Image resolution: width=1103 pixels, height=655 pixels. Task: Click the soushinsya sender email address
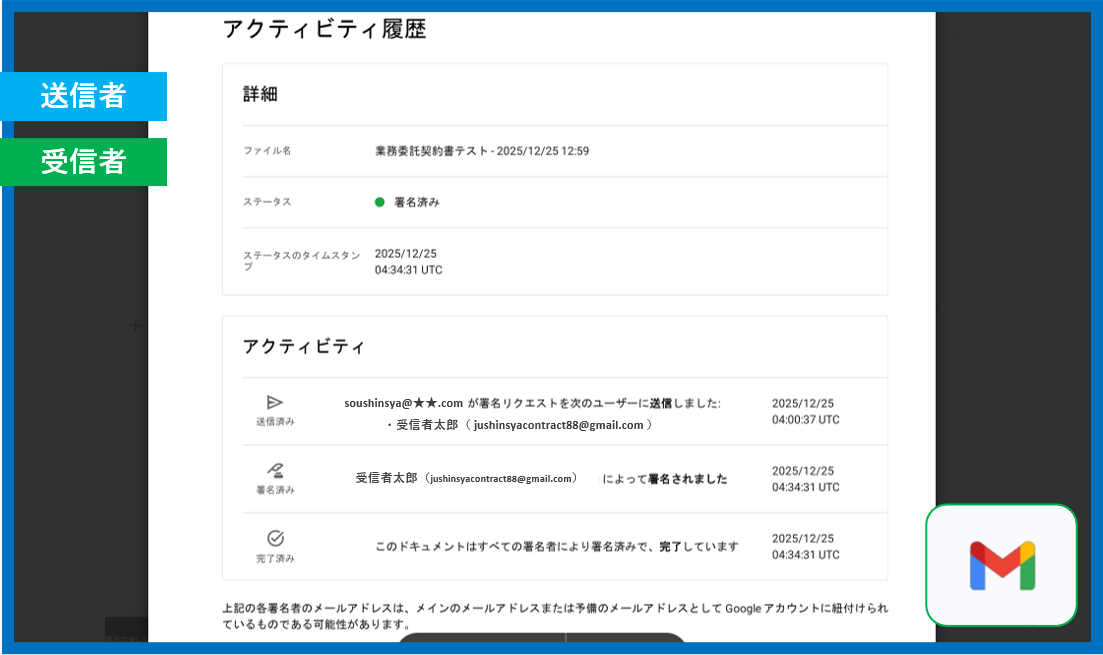point(403,403)
